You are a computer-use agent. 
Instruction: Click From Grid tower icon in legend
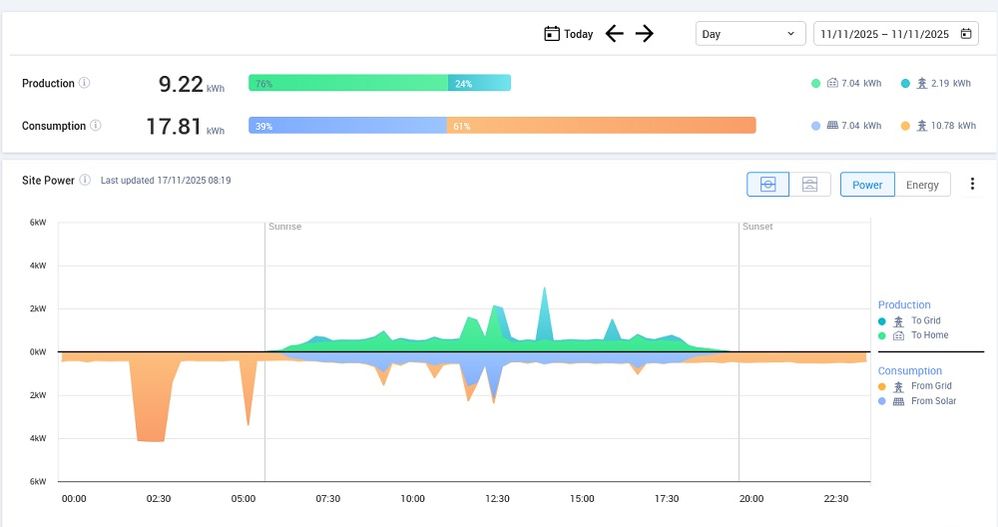click(x=898, y=387)
